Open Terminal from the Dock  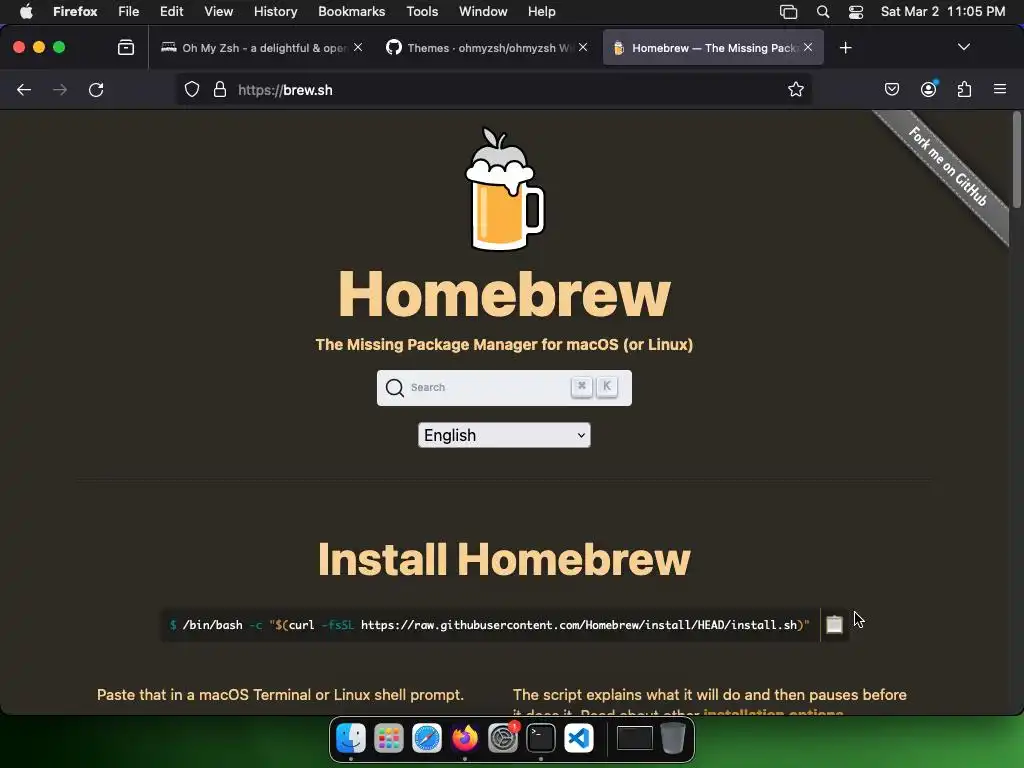pyautogui.click(x=541, y=738)
